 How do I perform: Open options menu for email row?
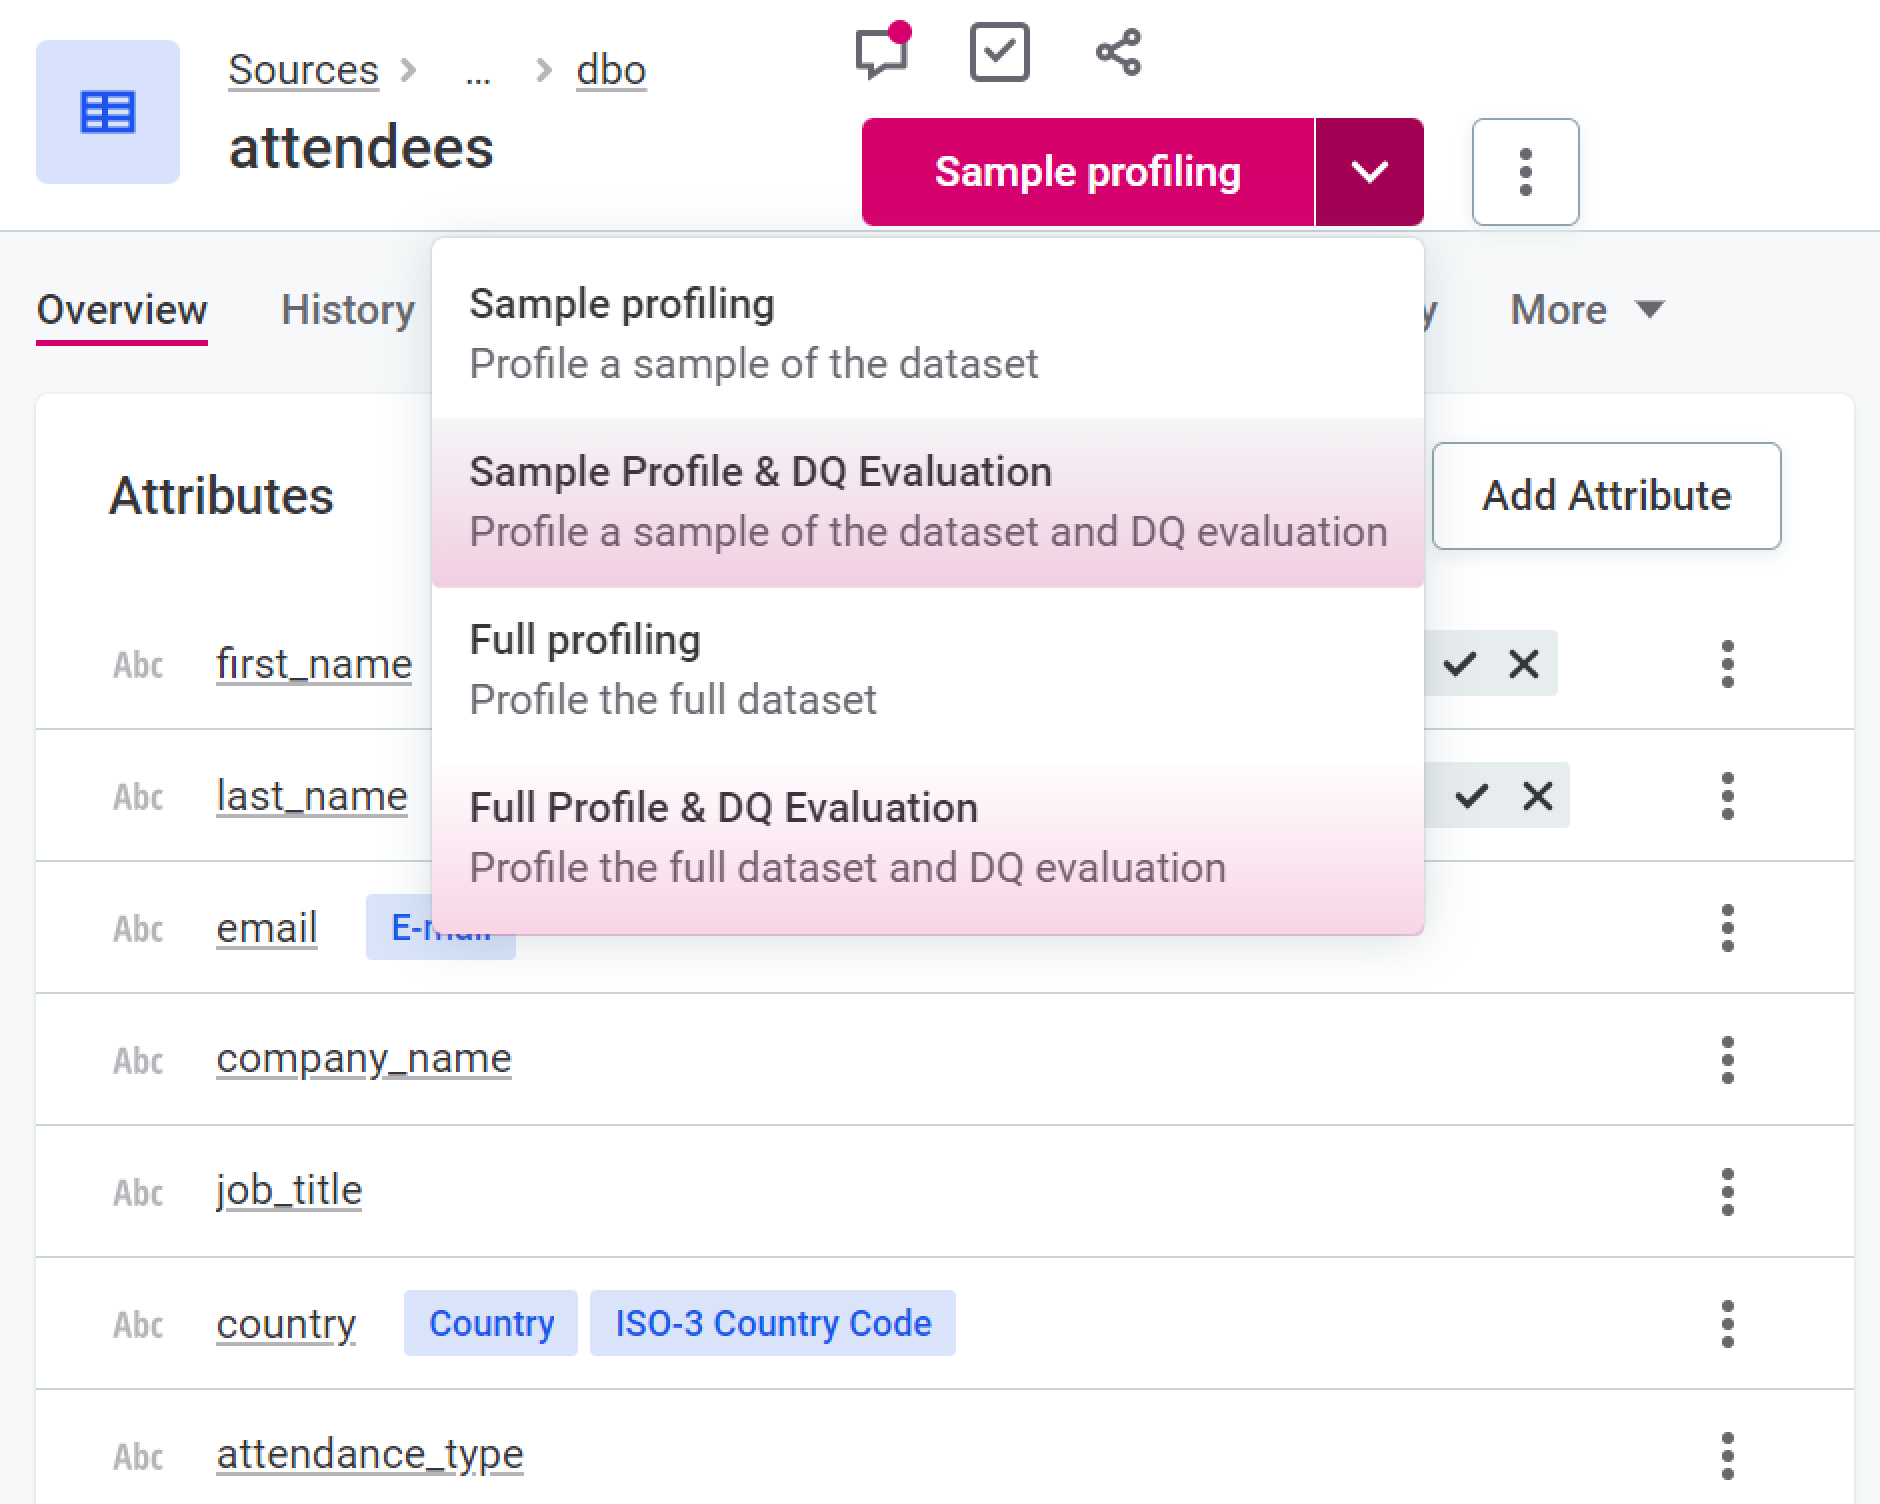pyautogui.click(x=1727, y=928)
